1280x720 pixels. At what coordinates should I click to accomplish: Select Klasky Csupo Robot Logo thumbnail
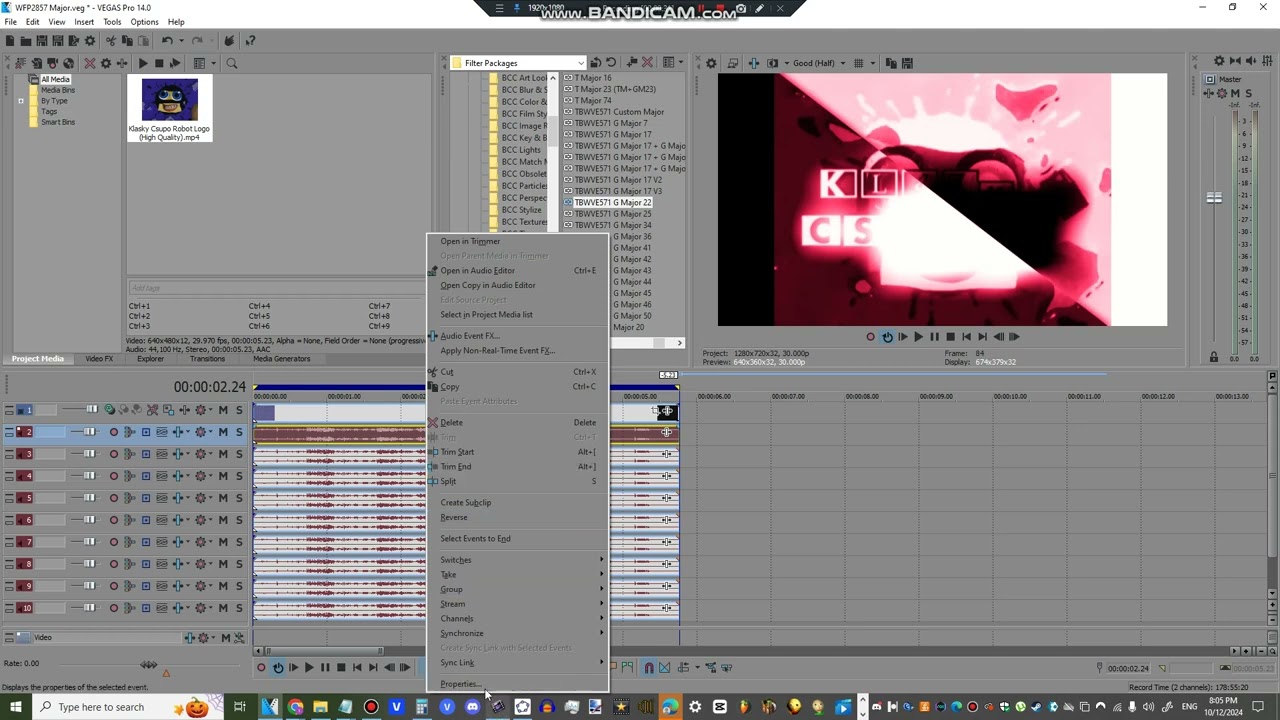coord(170,100)
